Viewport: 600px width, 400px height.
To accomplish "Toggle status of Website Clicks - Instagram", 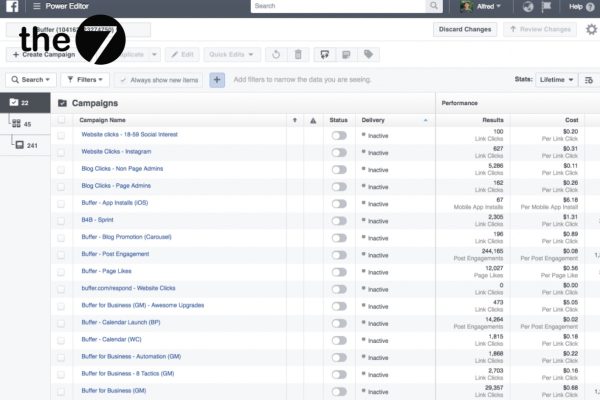I will 339,152.
